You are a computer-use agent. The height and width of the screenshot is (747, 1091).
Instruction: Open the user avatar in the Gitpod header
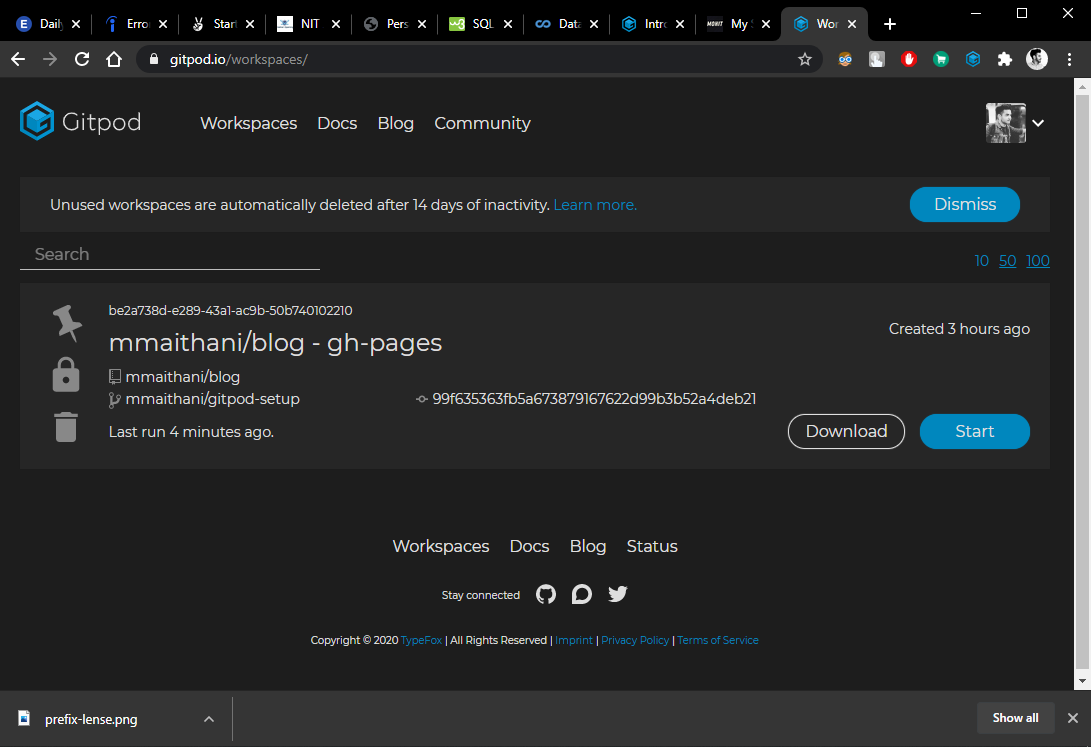[x=1005, y=123]
